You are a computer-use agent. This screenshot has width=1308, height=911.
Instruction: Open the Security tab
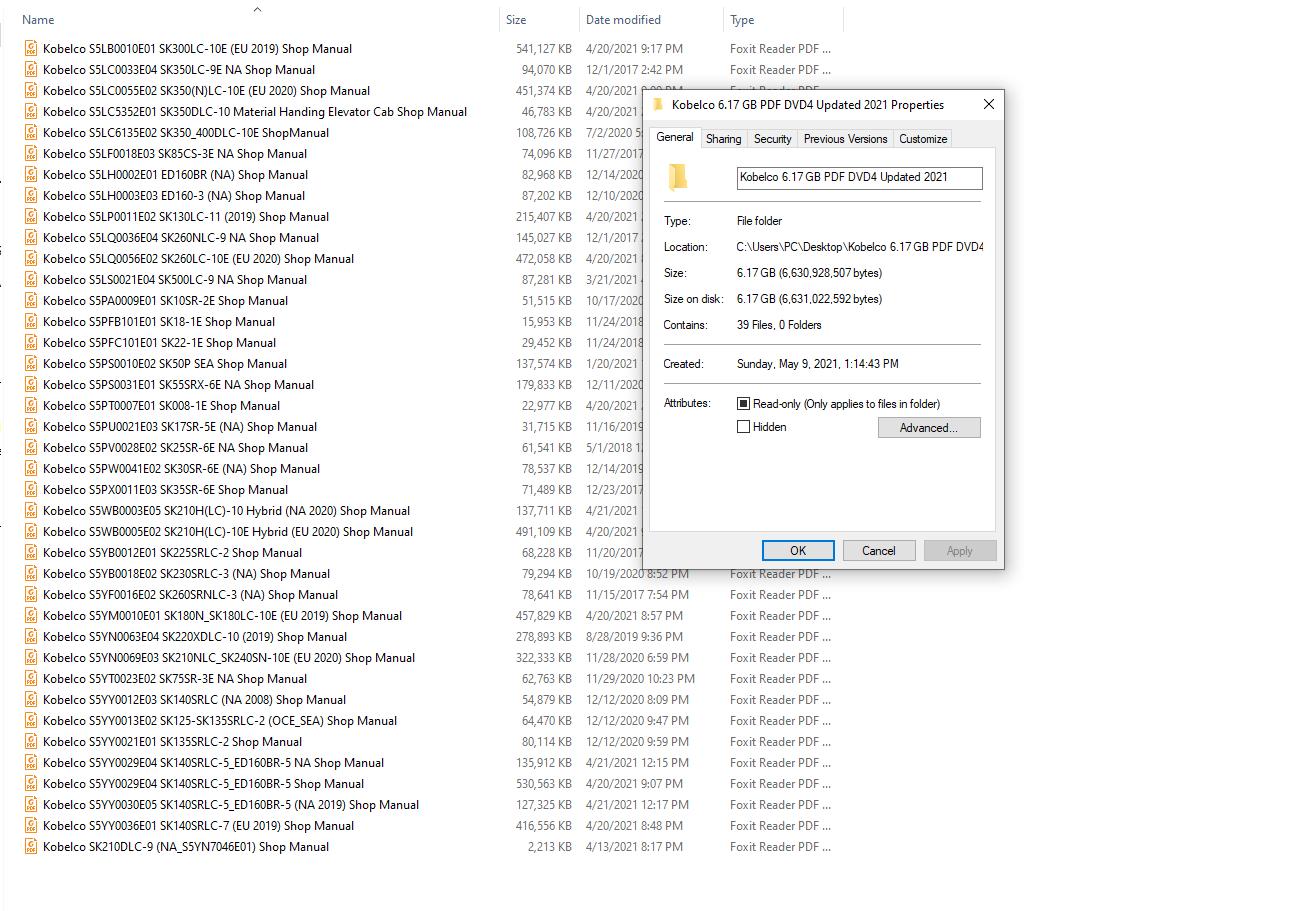pyautogui.click(x=773, y=139)
